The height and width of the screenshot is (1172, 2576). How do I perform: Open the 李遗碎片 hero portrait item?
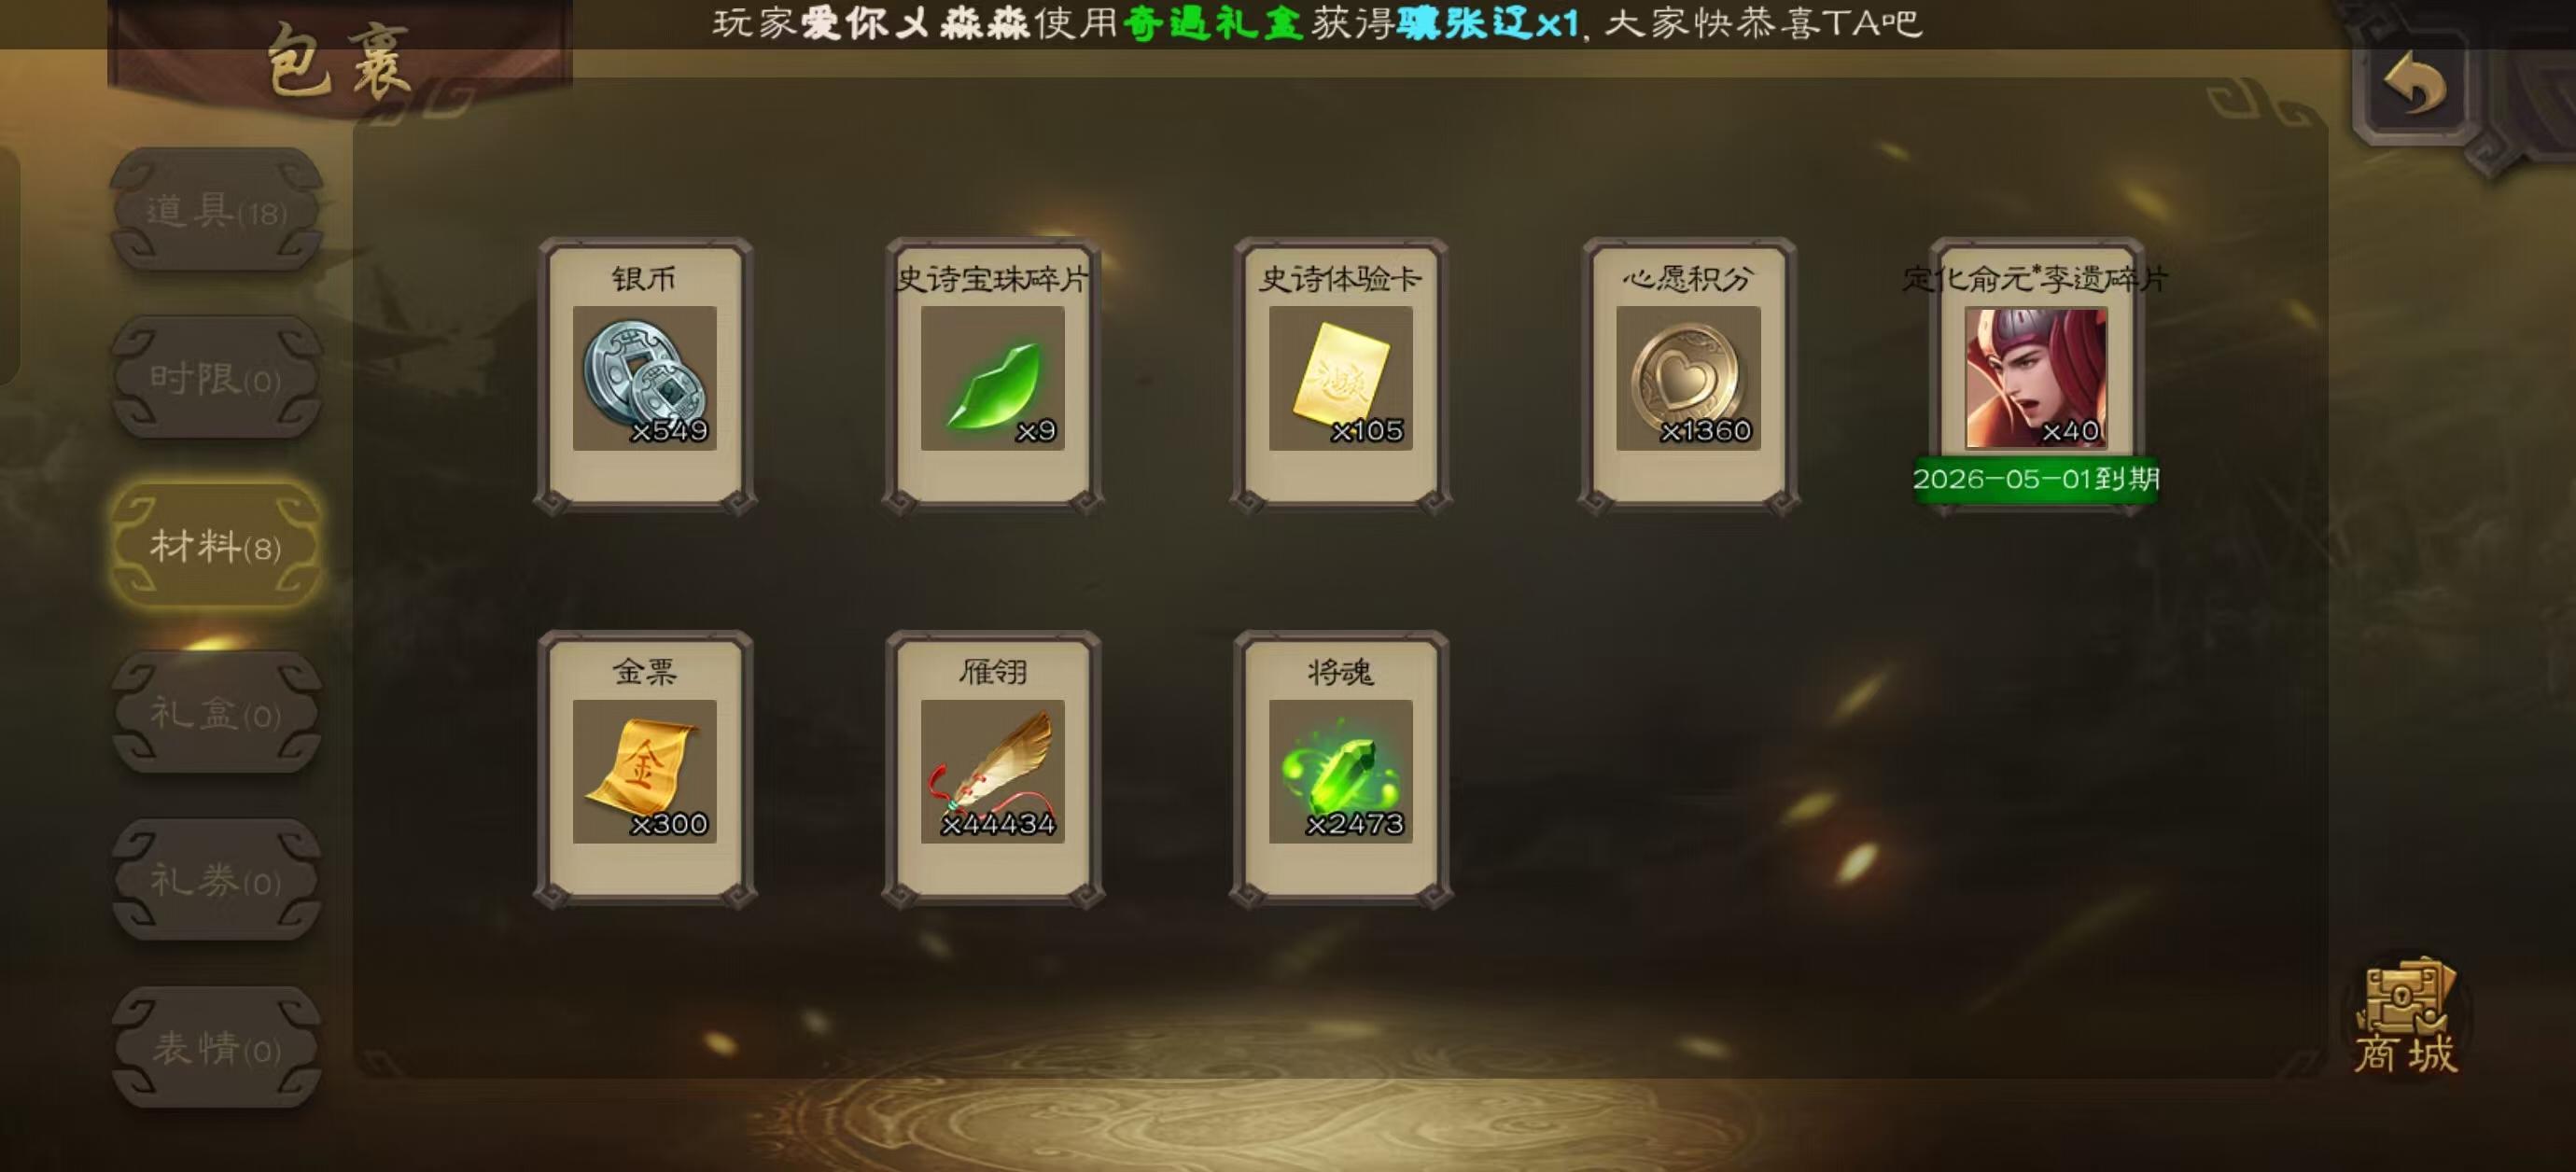tap(2036, 378)
